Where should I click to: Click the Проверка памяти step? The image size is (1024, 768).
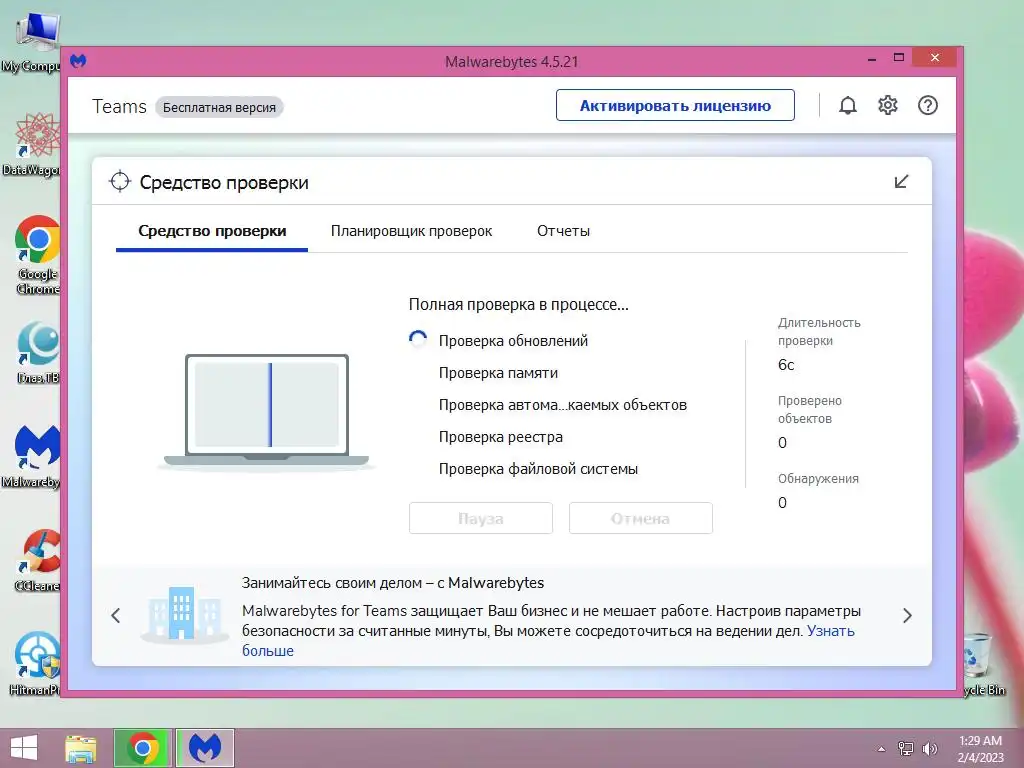[498, 373]
